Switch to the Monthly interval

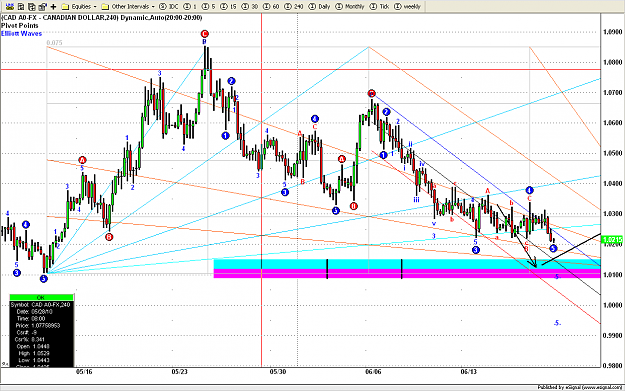(349, 6)
